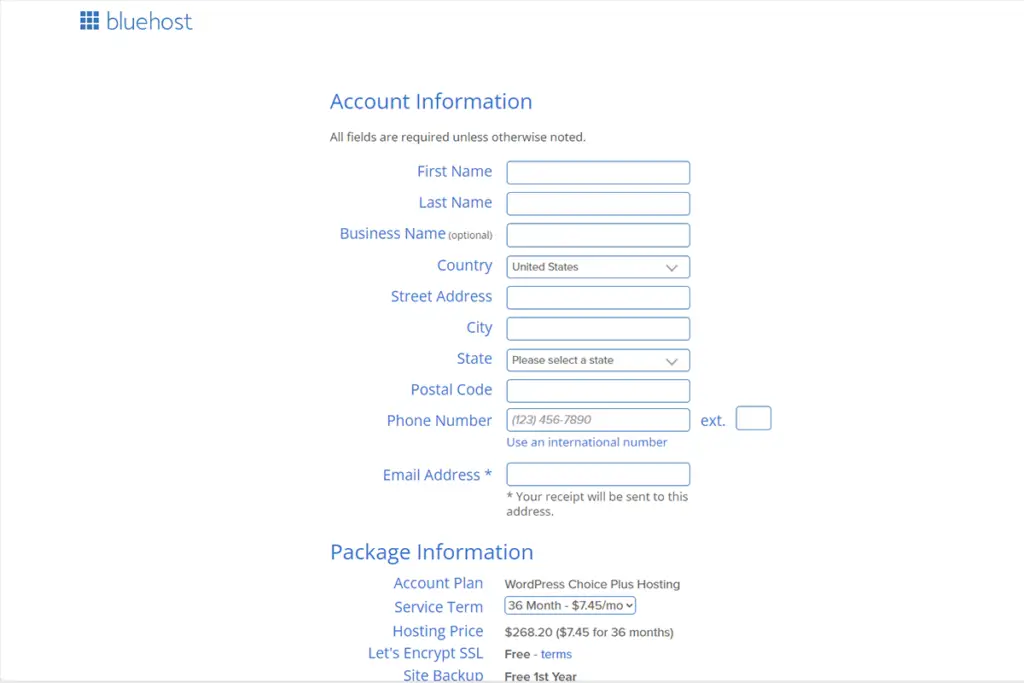
Task: Click the 'Phone Number' label
Action: point(439,421)
